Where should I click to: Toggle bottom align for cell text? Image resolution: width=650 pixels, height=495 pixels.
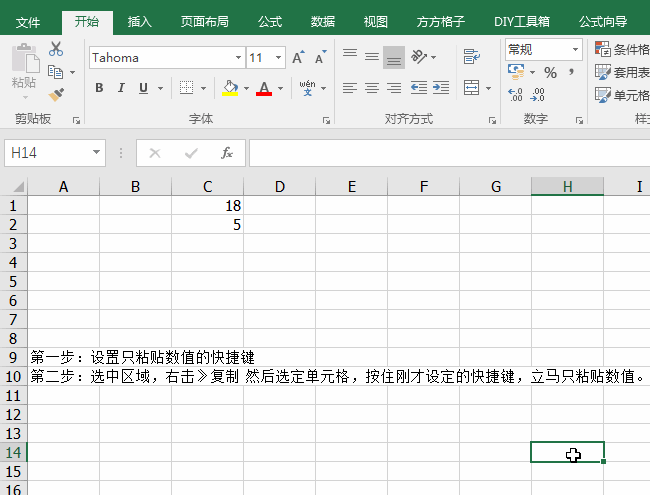coord(394,58)
